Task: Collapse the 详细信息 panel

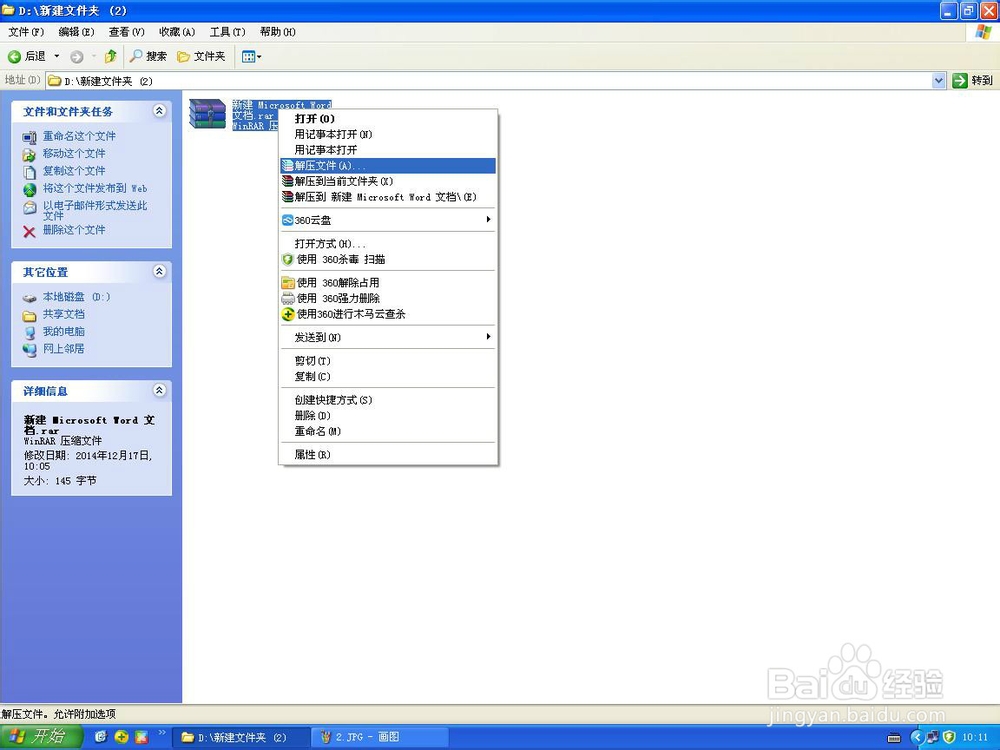Action: 159,390
